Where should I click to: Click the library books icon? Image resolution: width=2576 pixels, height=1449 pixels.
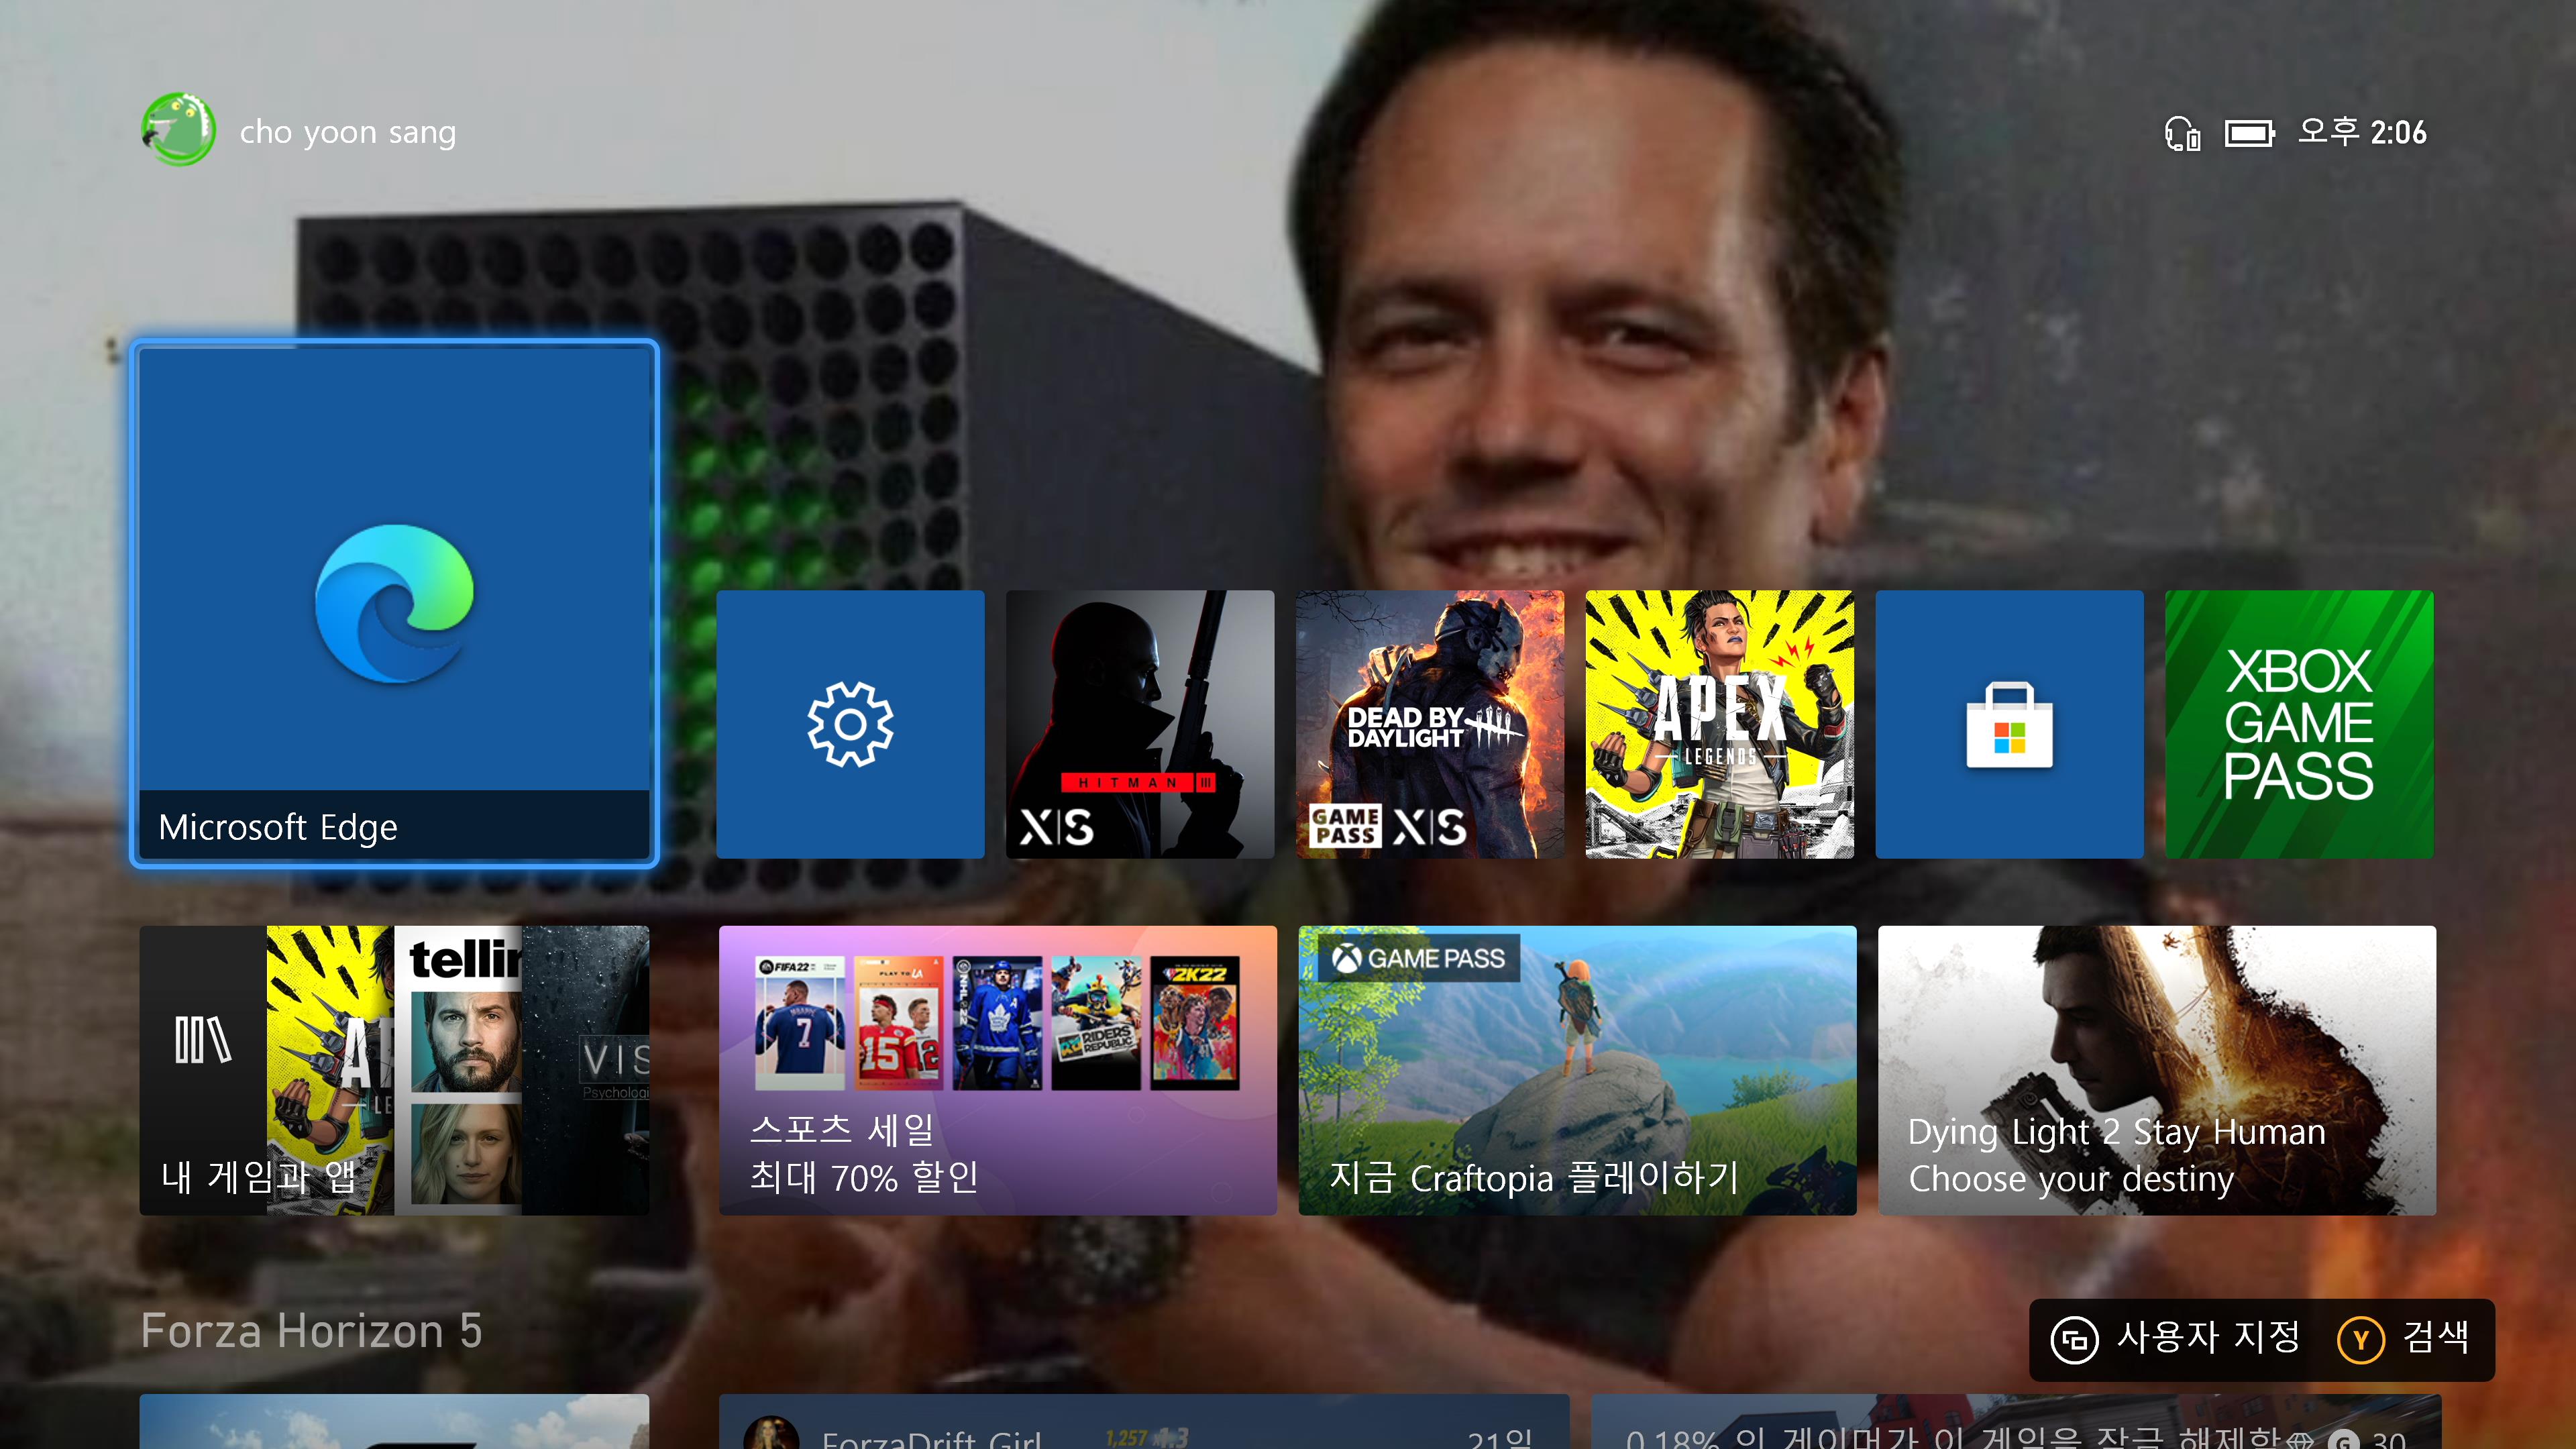pyautogui.click(x=203, y=1040)
